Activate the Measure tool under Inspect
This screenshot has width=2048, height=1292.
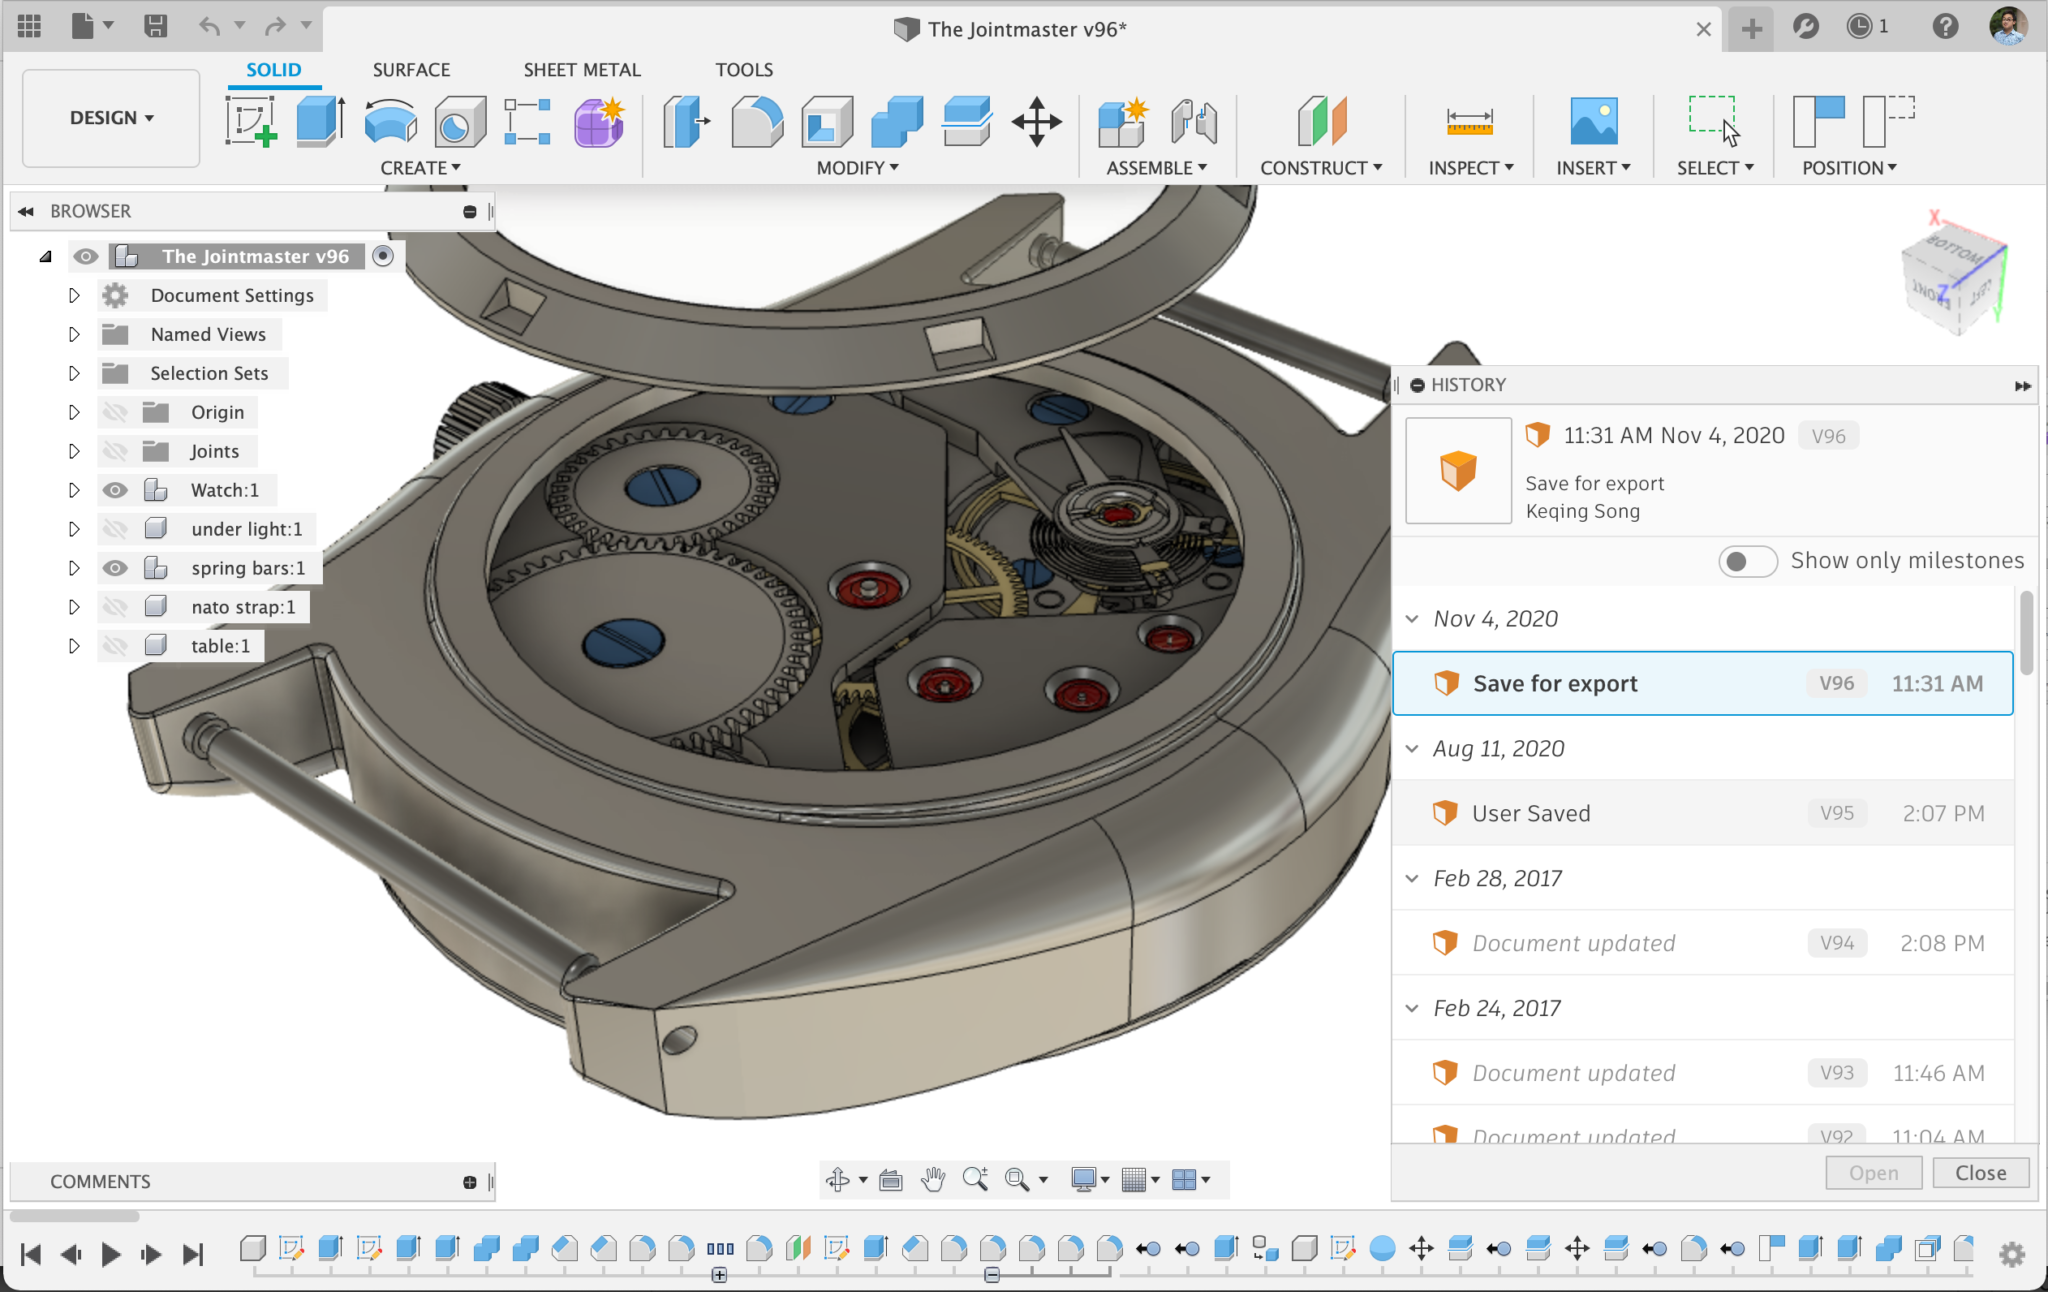[x=1466, y=120]
